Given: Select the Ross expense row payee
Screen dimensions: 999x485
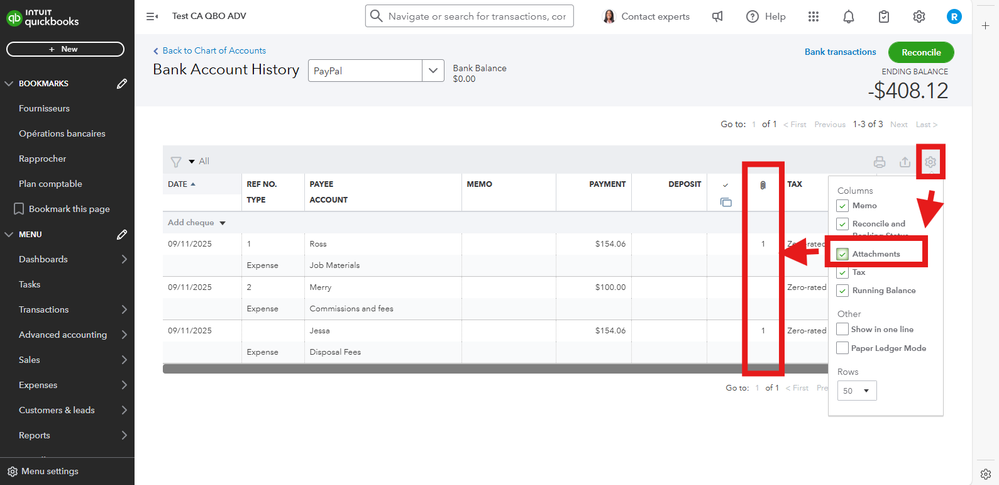Looking at the screenshot, I should coord(317,244).
